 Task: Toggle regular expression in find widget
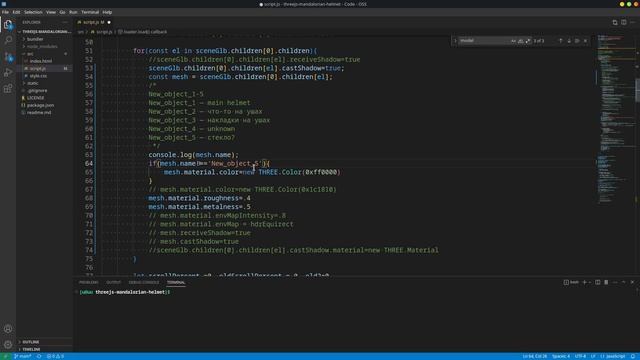[528, 41]
